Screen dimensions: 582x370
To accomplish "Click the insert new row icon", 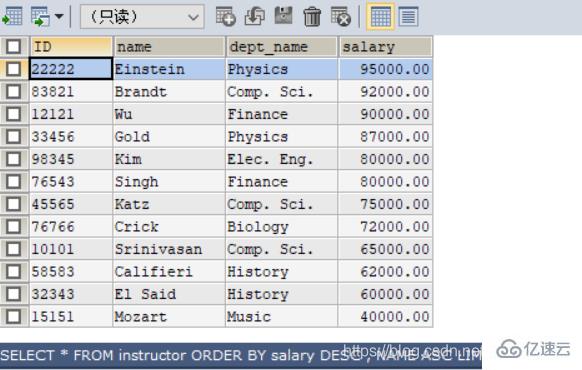I will [x=226, y=16].
